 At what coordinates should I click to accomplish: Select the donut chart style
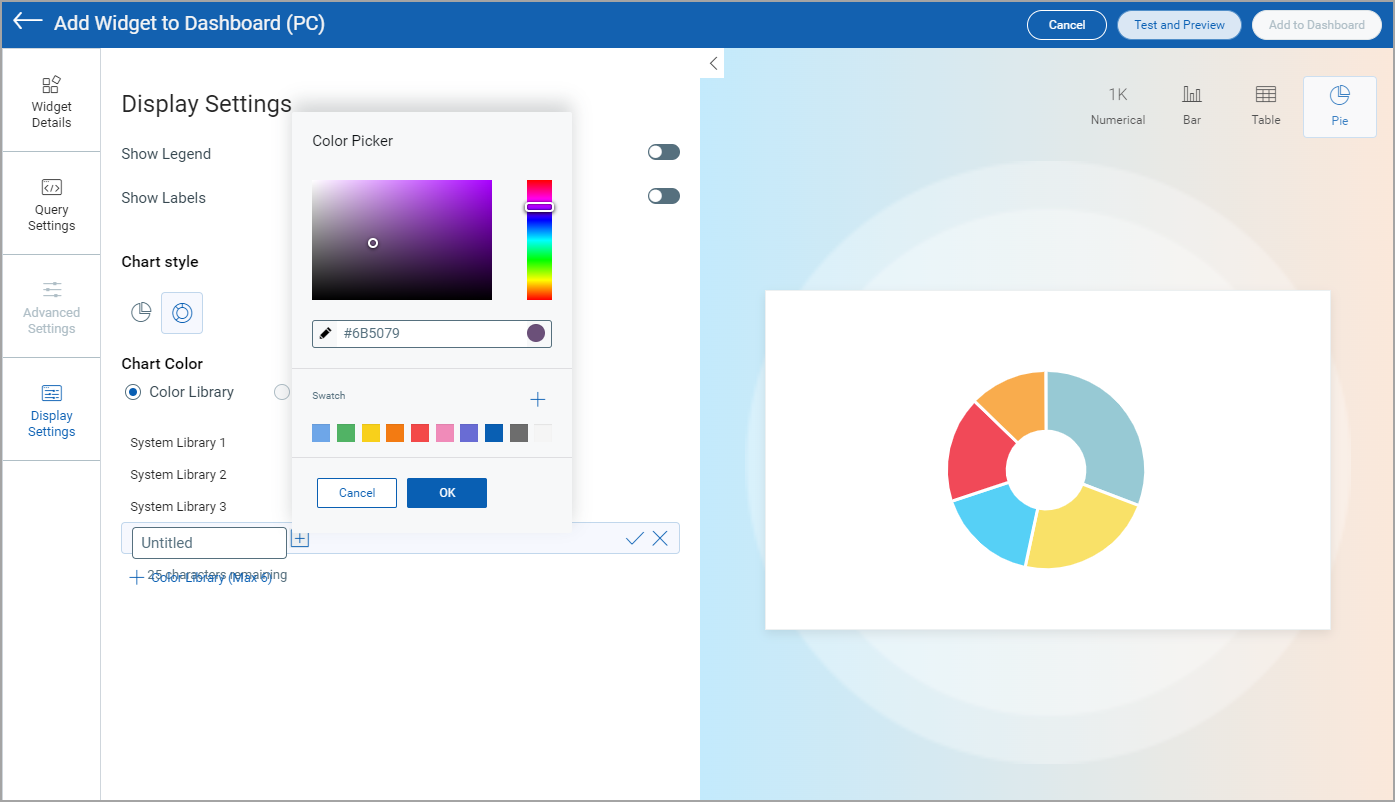coord(182,312)
